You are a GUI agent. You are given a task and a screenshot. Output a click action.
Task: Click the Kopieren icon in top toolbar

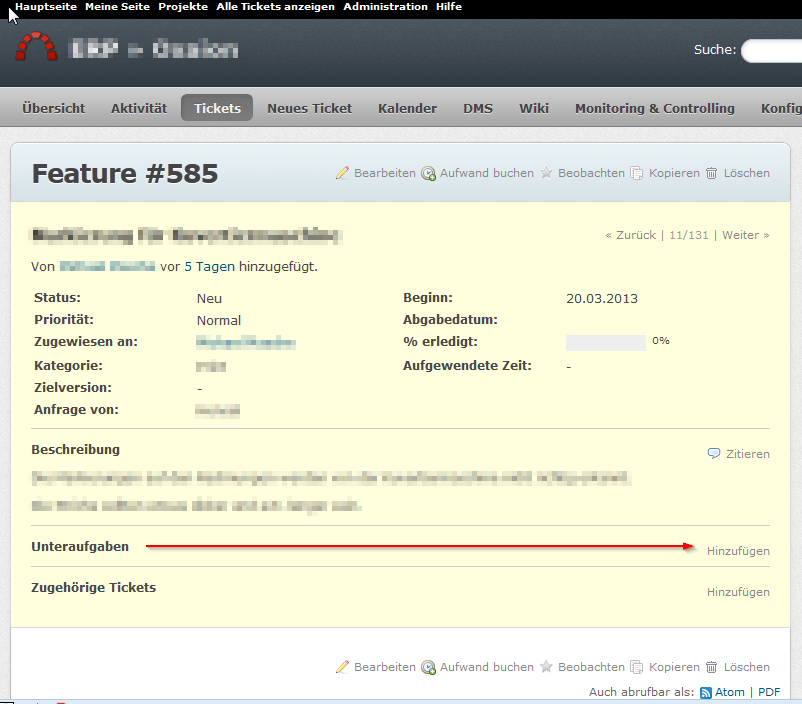636,173
